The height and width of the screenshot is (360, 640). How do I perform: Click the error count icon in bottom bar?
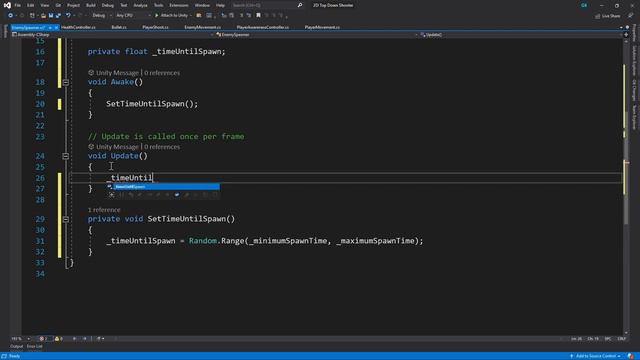point(41,339)
